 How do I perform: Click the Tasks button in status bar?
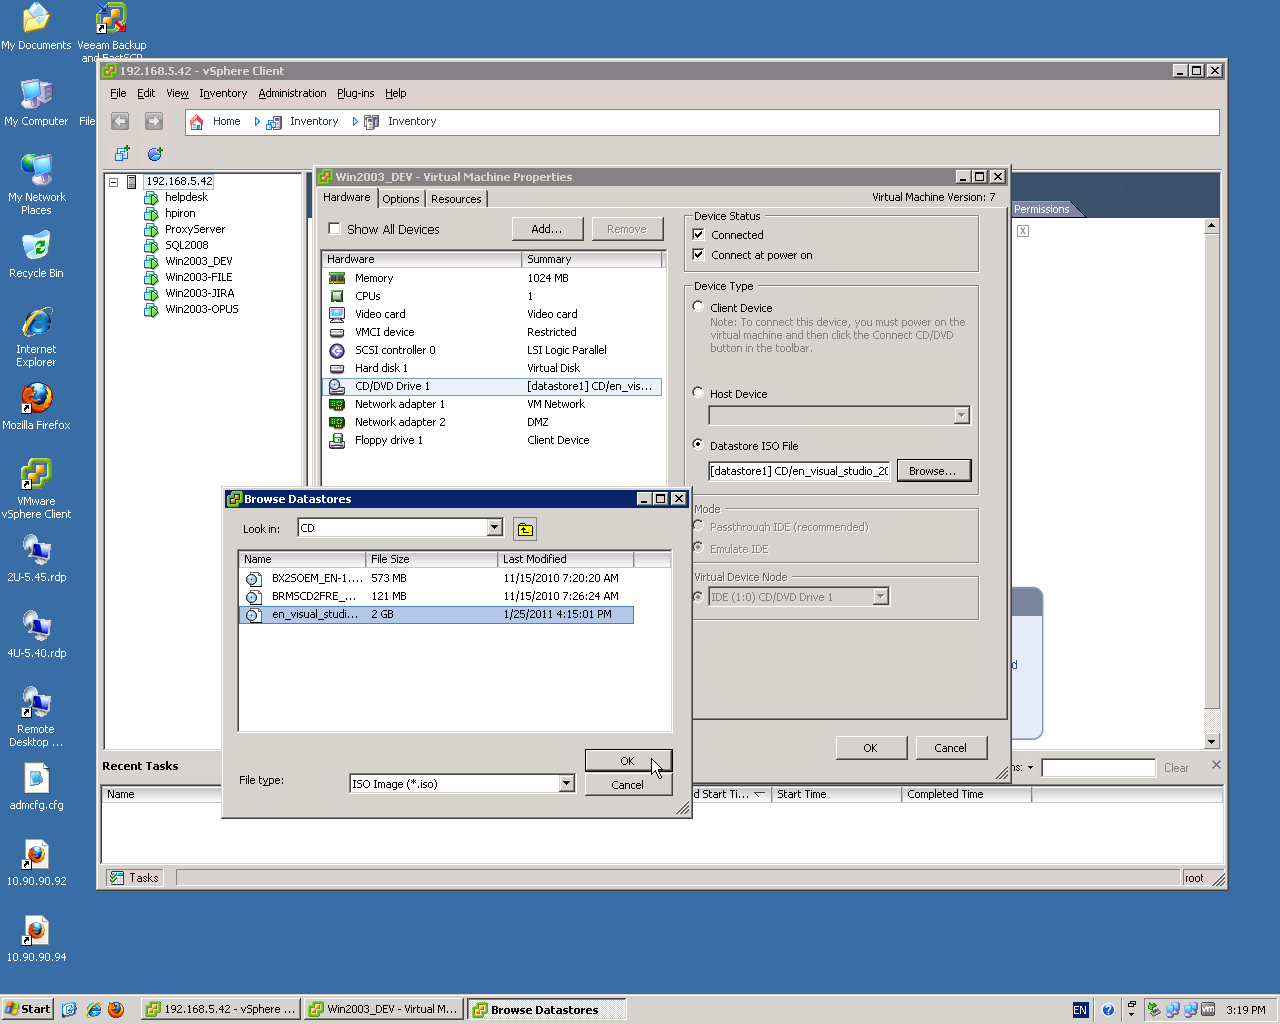click(135, 878)
